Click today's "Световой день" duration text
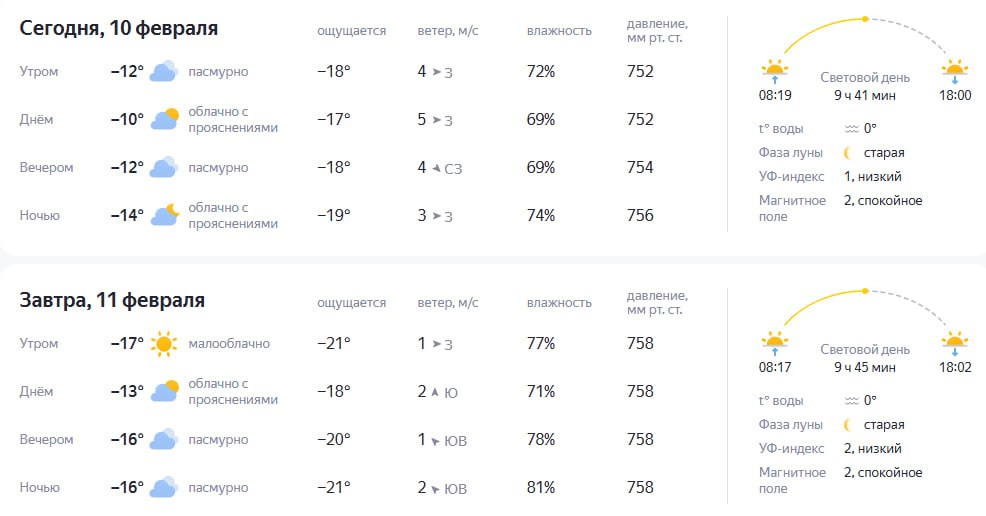986x516 pixels. coord(865,96)
